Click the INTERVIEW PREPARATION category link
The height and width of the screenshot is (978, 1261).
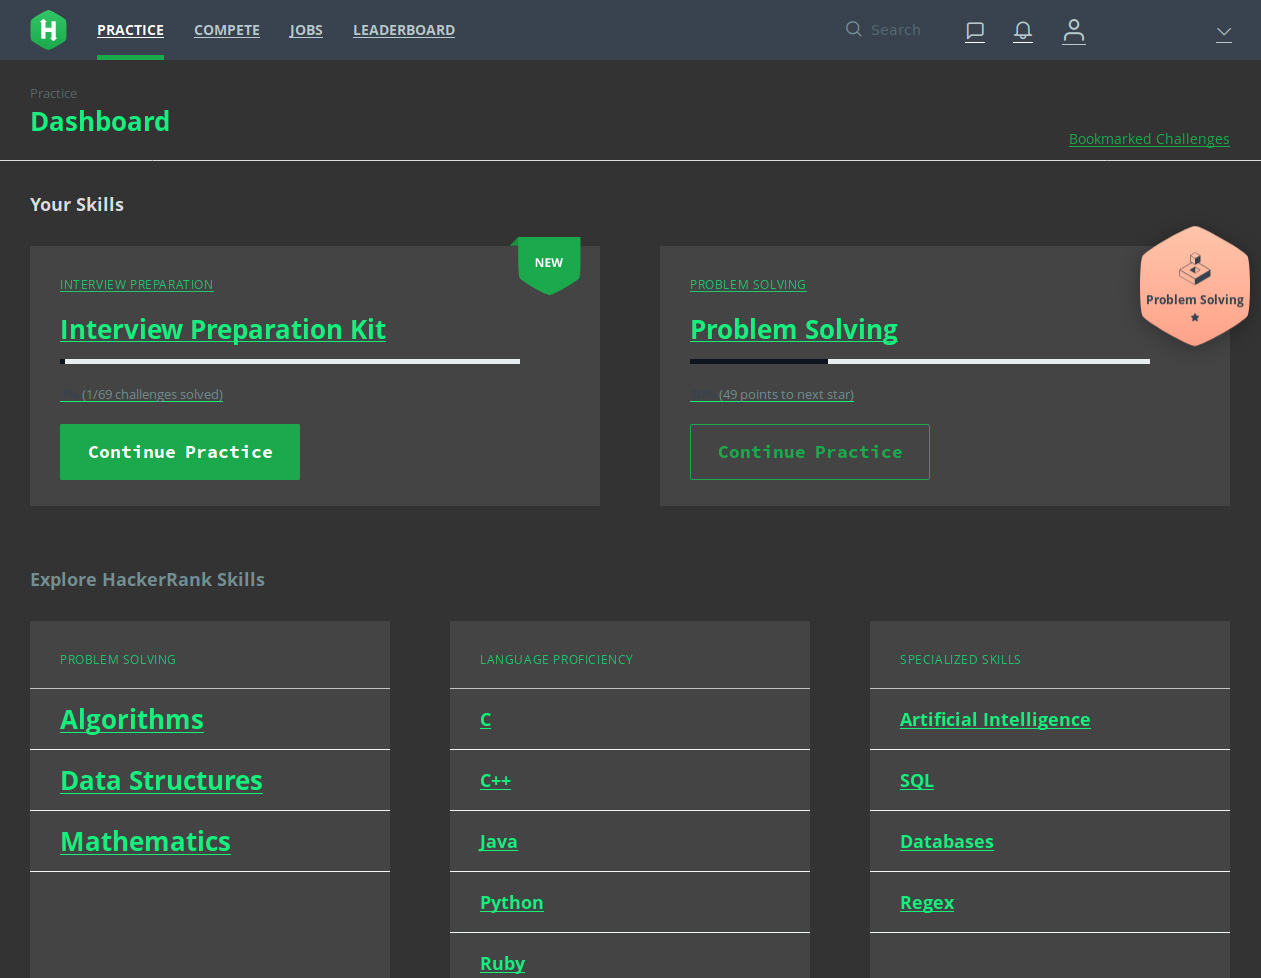[136, 285]
